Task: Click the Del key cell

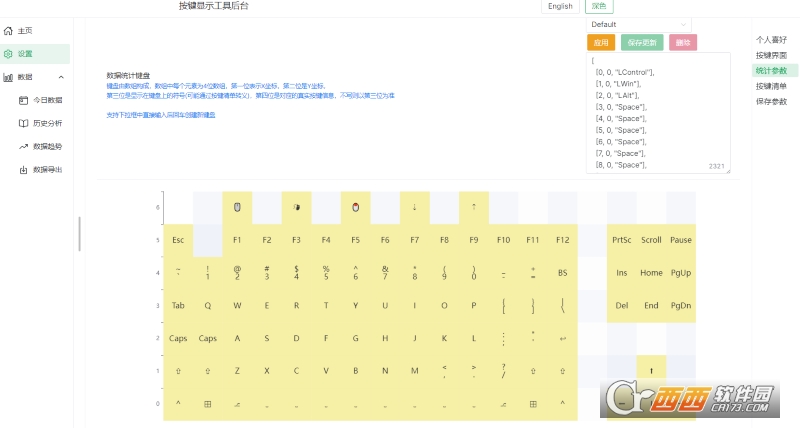Action: 622,306
